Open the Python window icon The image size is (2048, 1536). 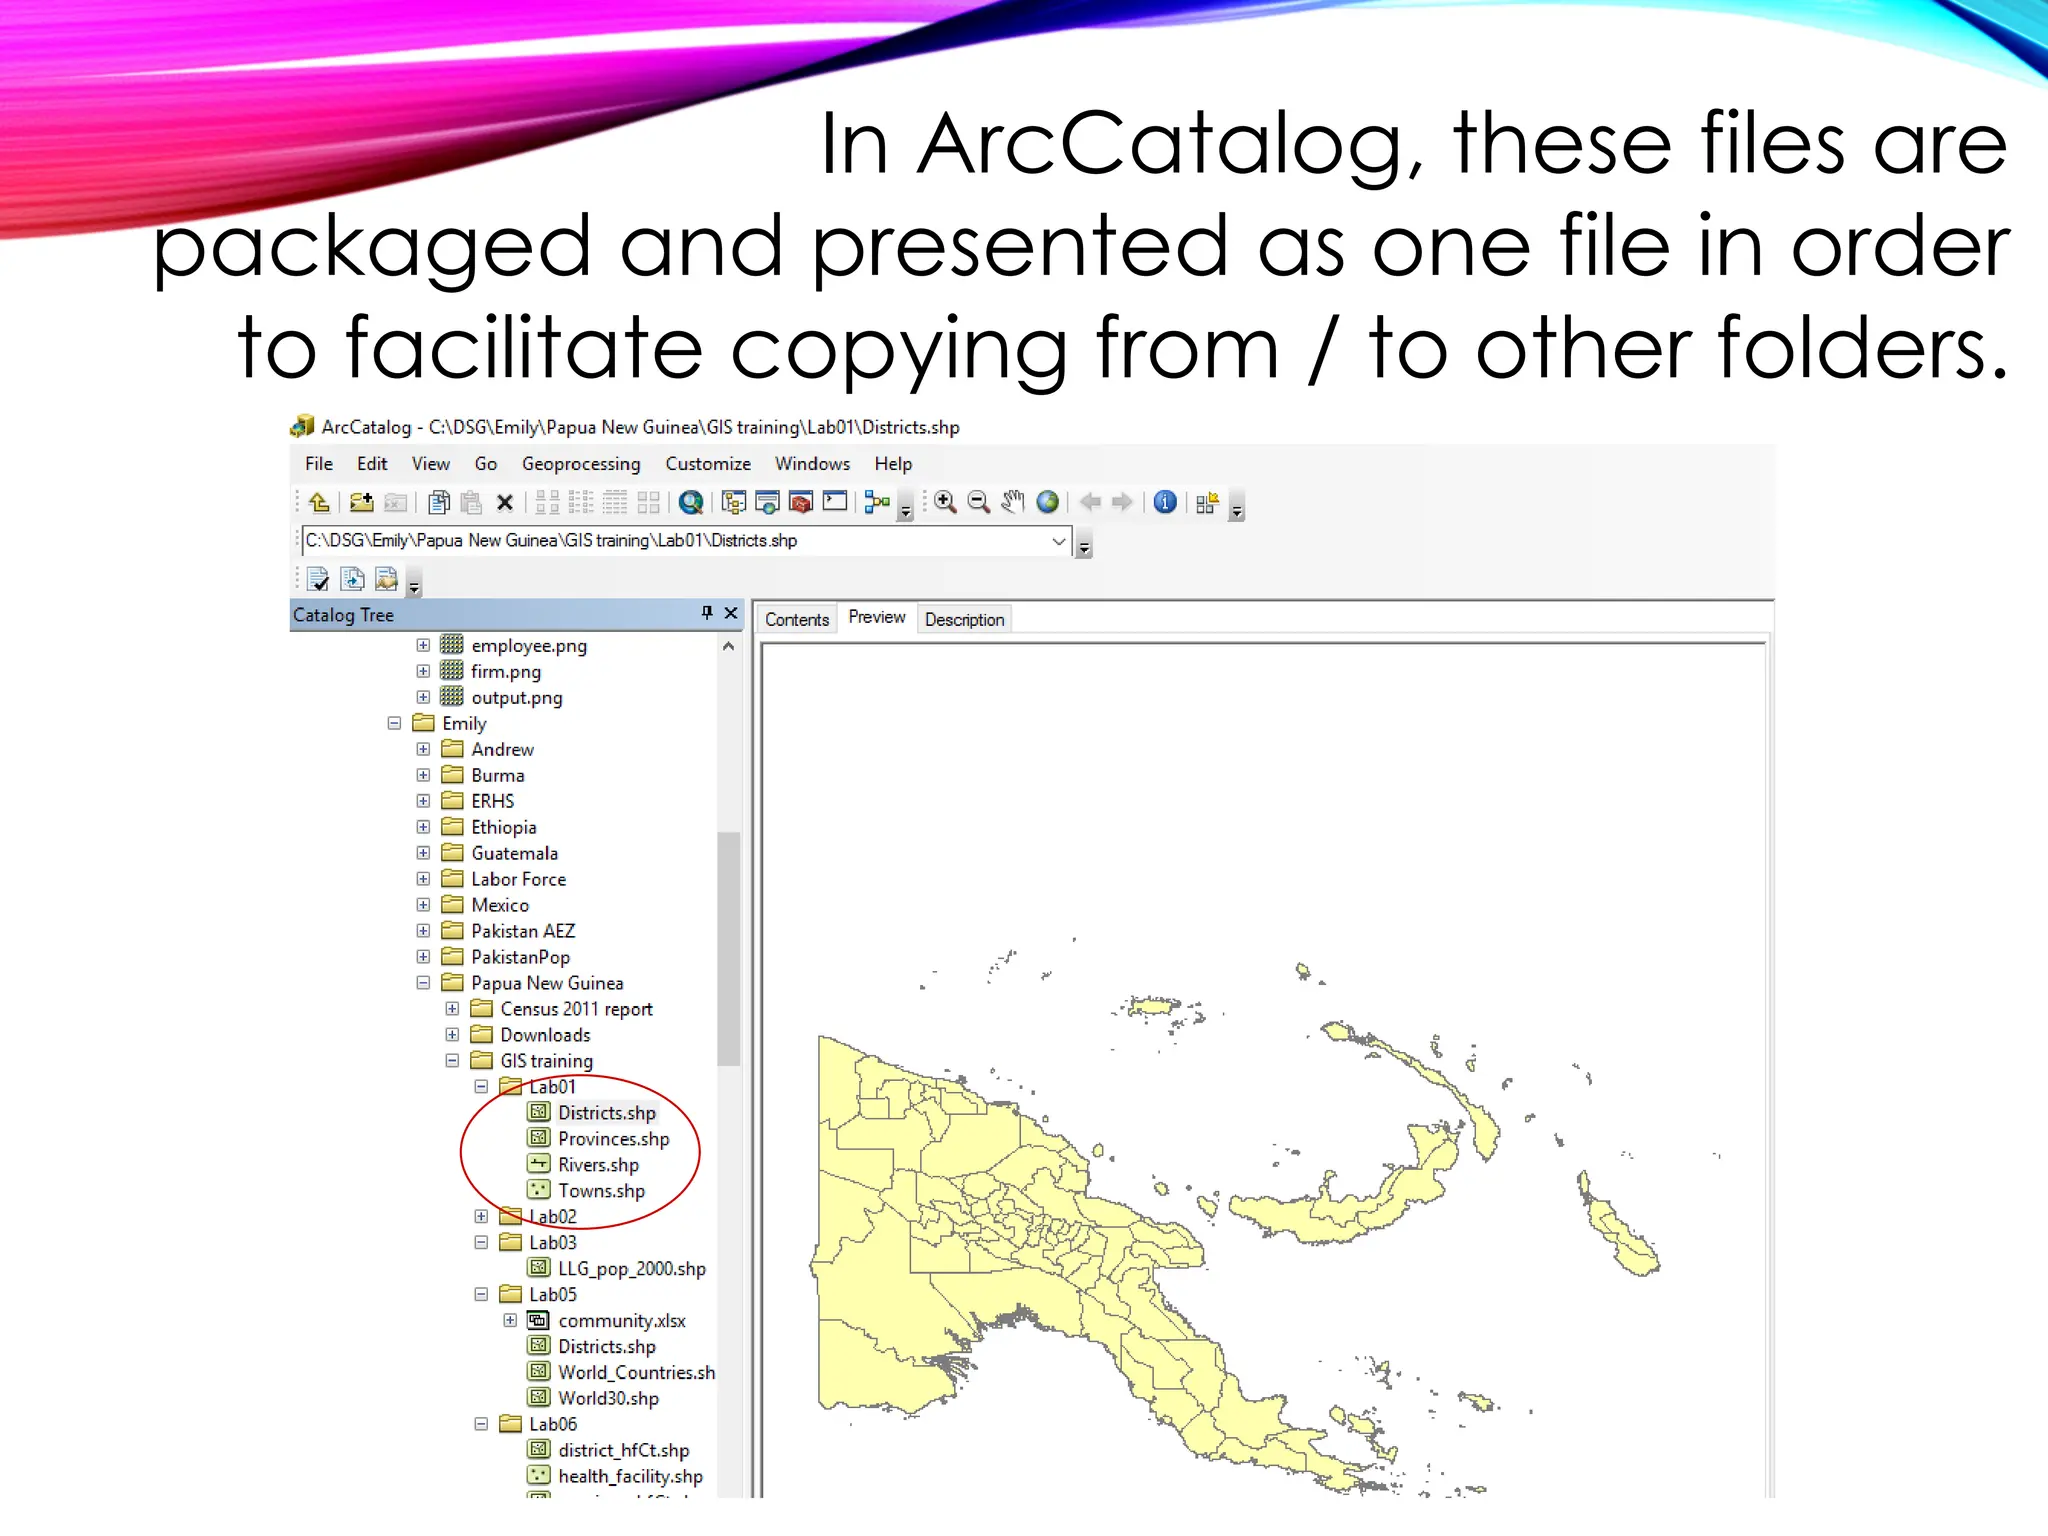pyautogui.click(x=835, y=502)
